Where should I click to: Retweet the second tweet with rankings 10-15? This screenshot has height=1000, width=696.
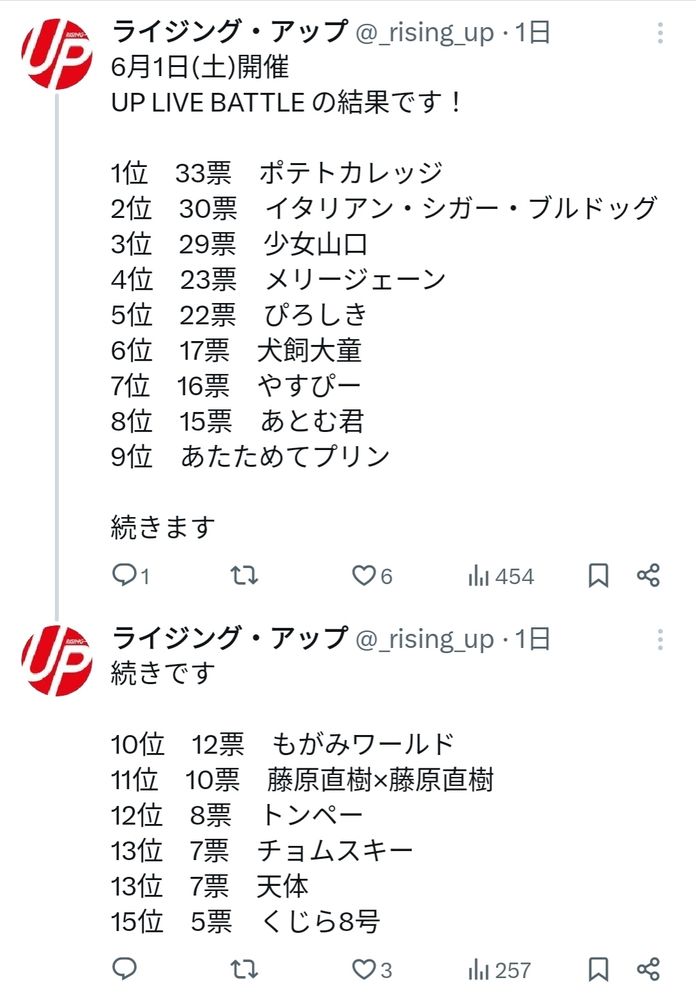[244, 968]
